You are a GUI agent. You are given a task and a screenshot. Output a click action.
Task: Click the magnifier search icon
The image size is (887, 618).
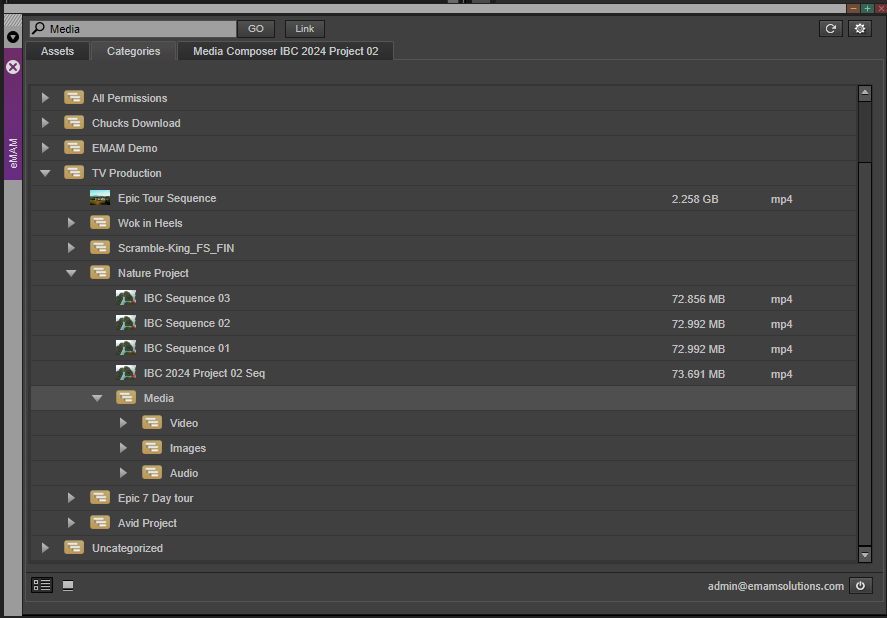coord(38,29)
